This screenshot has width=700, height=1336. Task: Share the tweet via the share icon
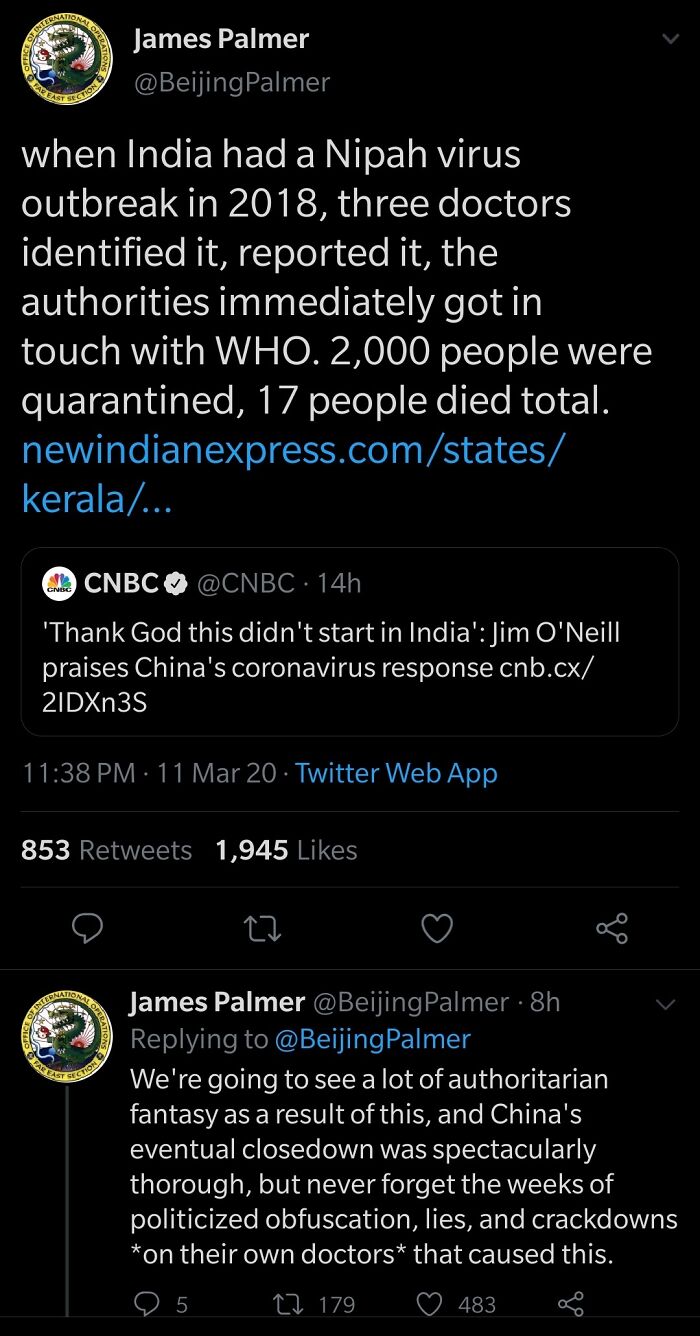point(612,929)
